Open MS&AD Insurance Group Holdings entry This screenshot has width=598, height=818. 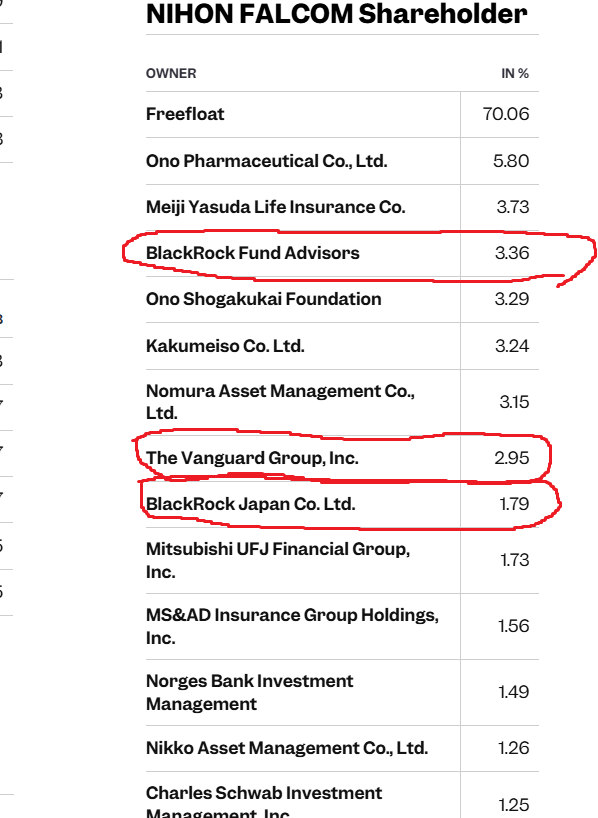292,626
